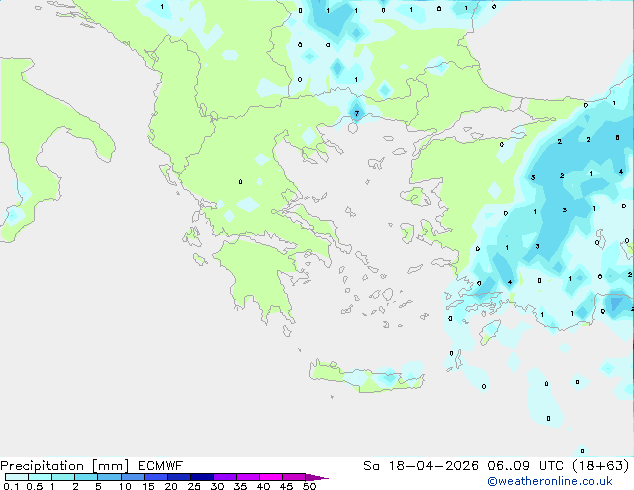Pick the 25–30 mm dark blue swatch
Image resolution: width=634 pixels, height=490 pixels.
202,477
